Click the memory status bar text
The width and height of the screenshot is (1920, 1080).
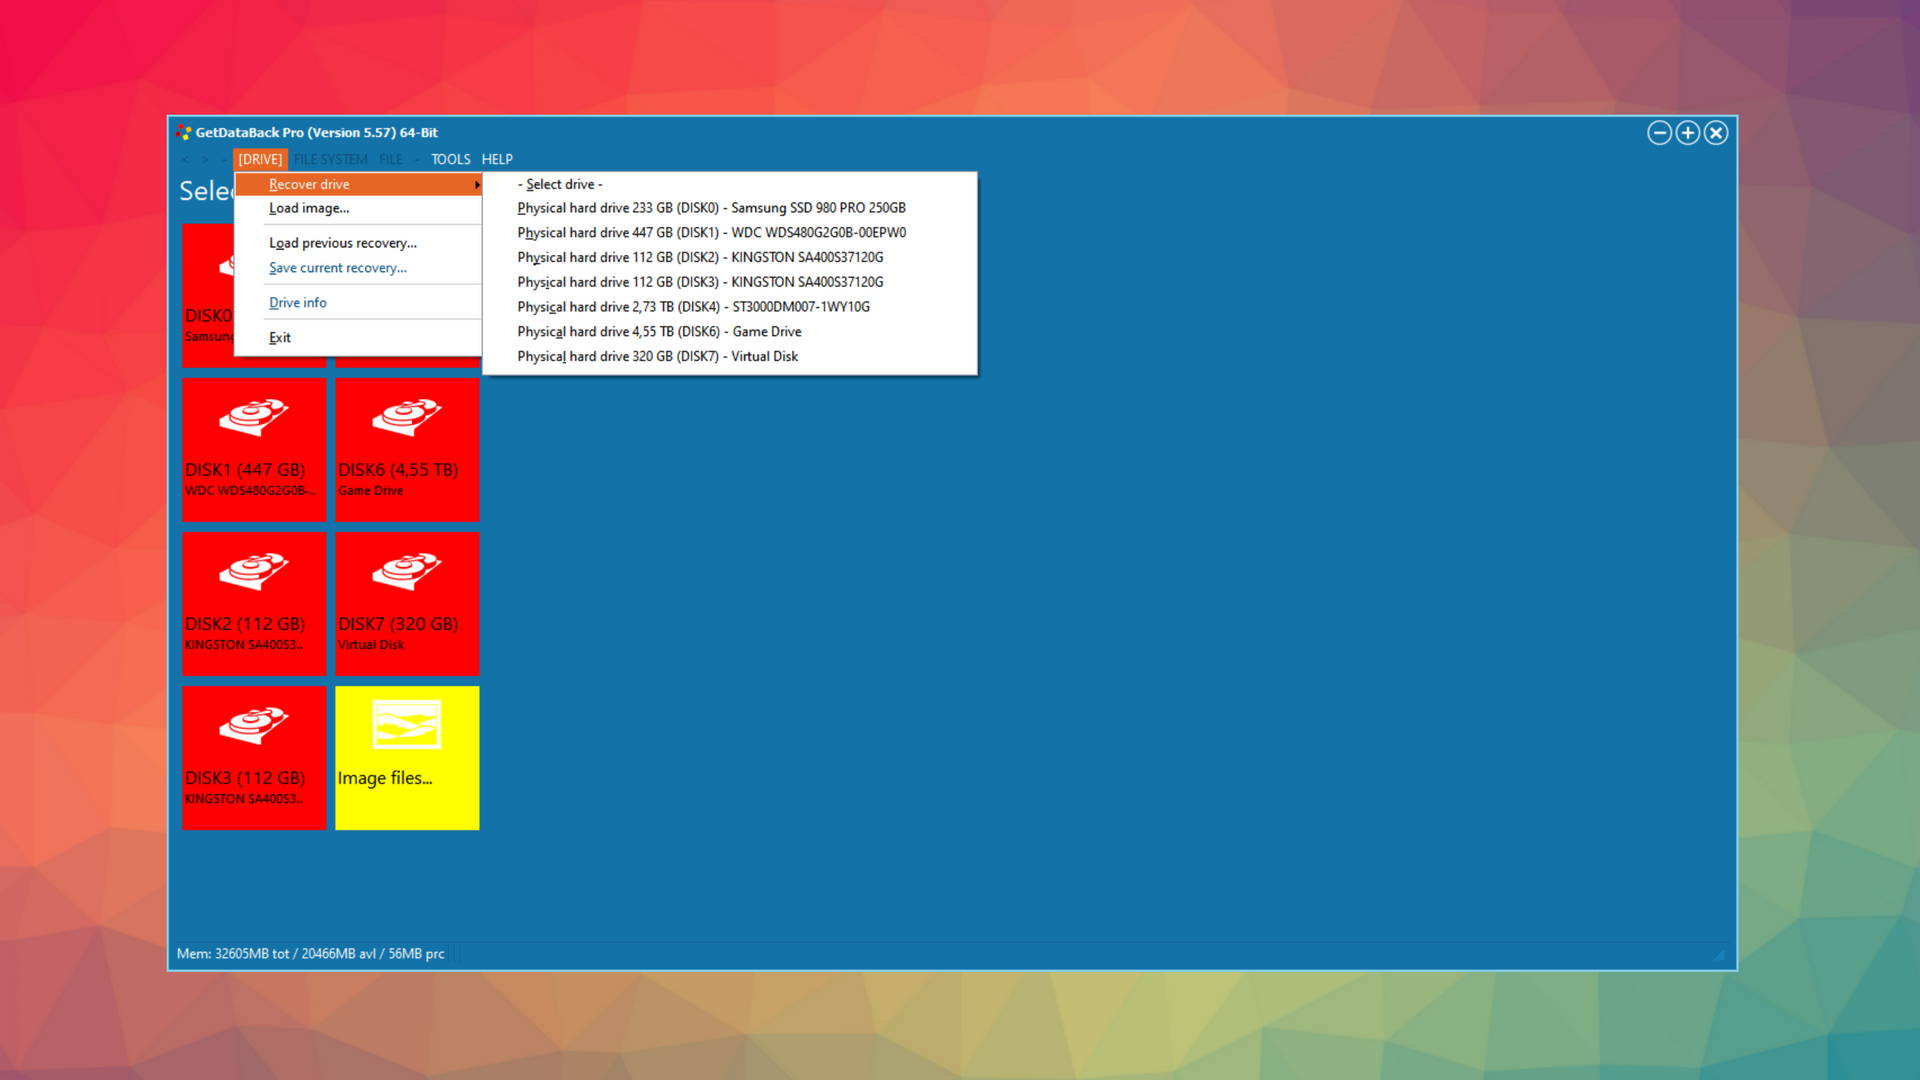point(310,954)
